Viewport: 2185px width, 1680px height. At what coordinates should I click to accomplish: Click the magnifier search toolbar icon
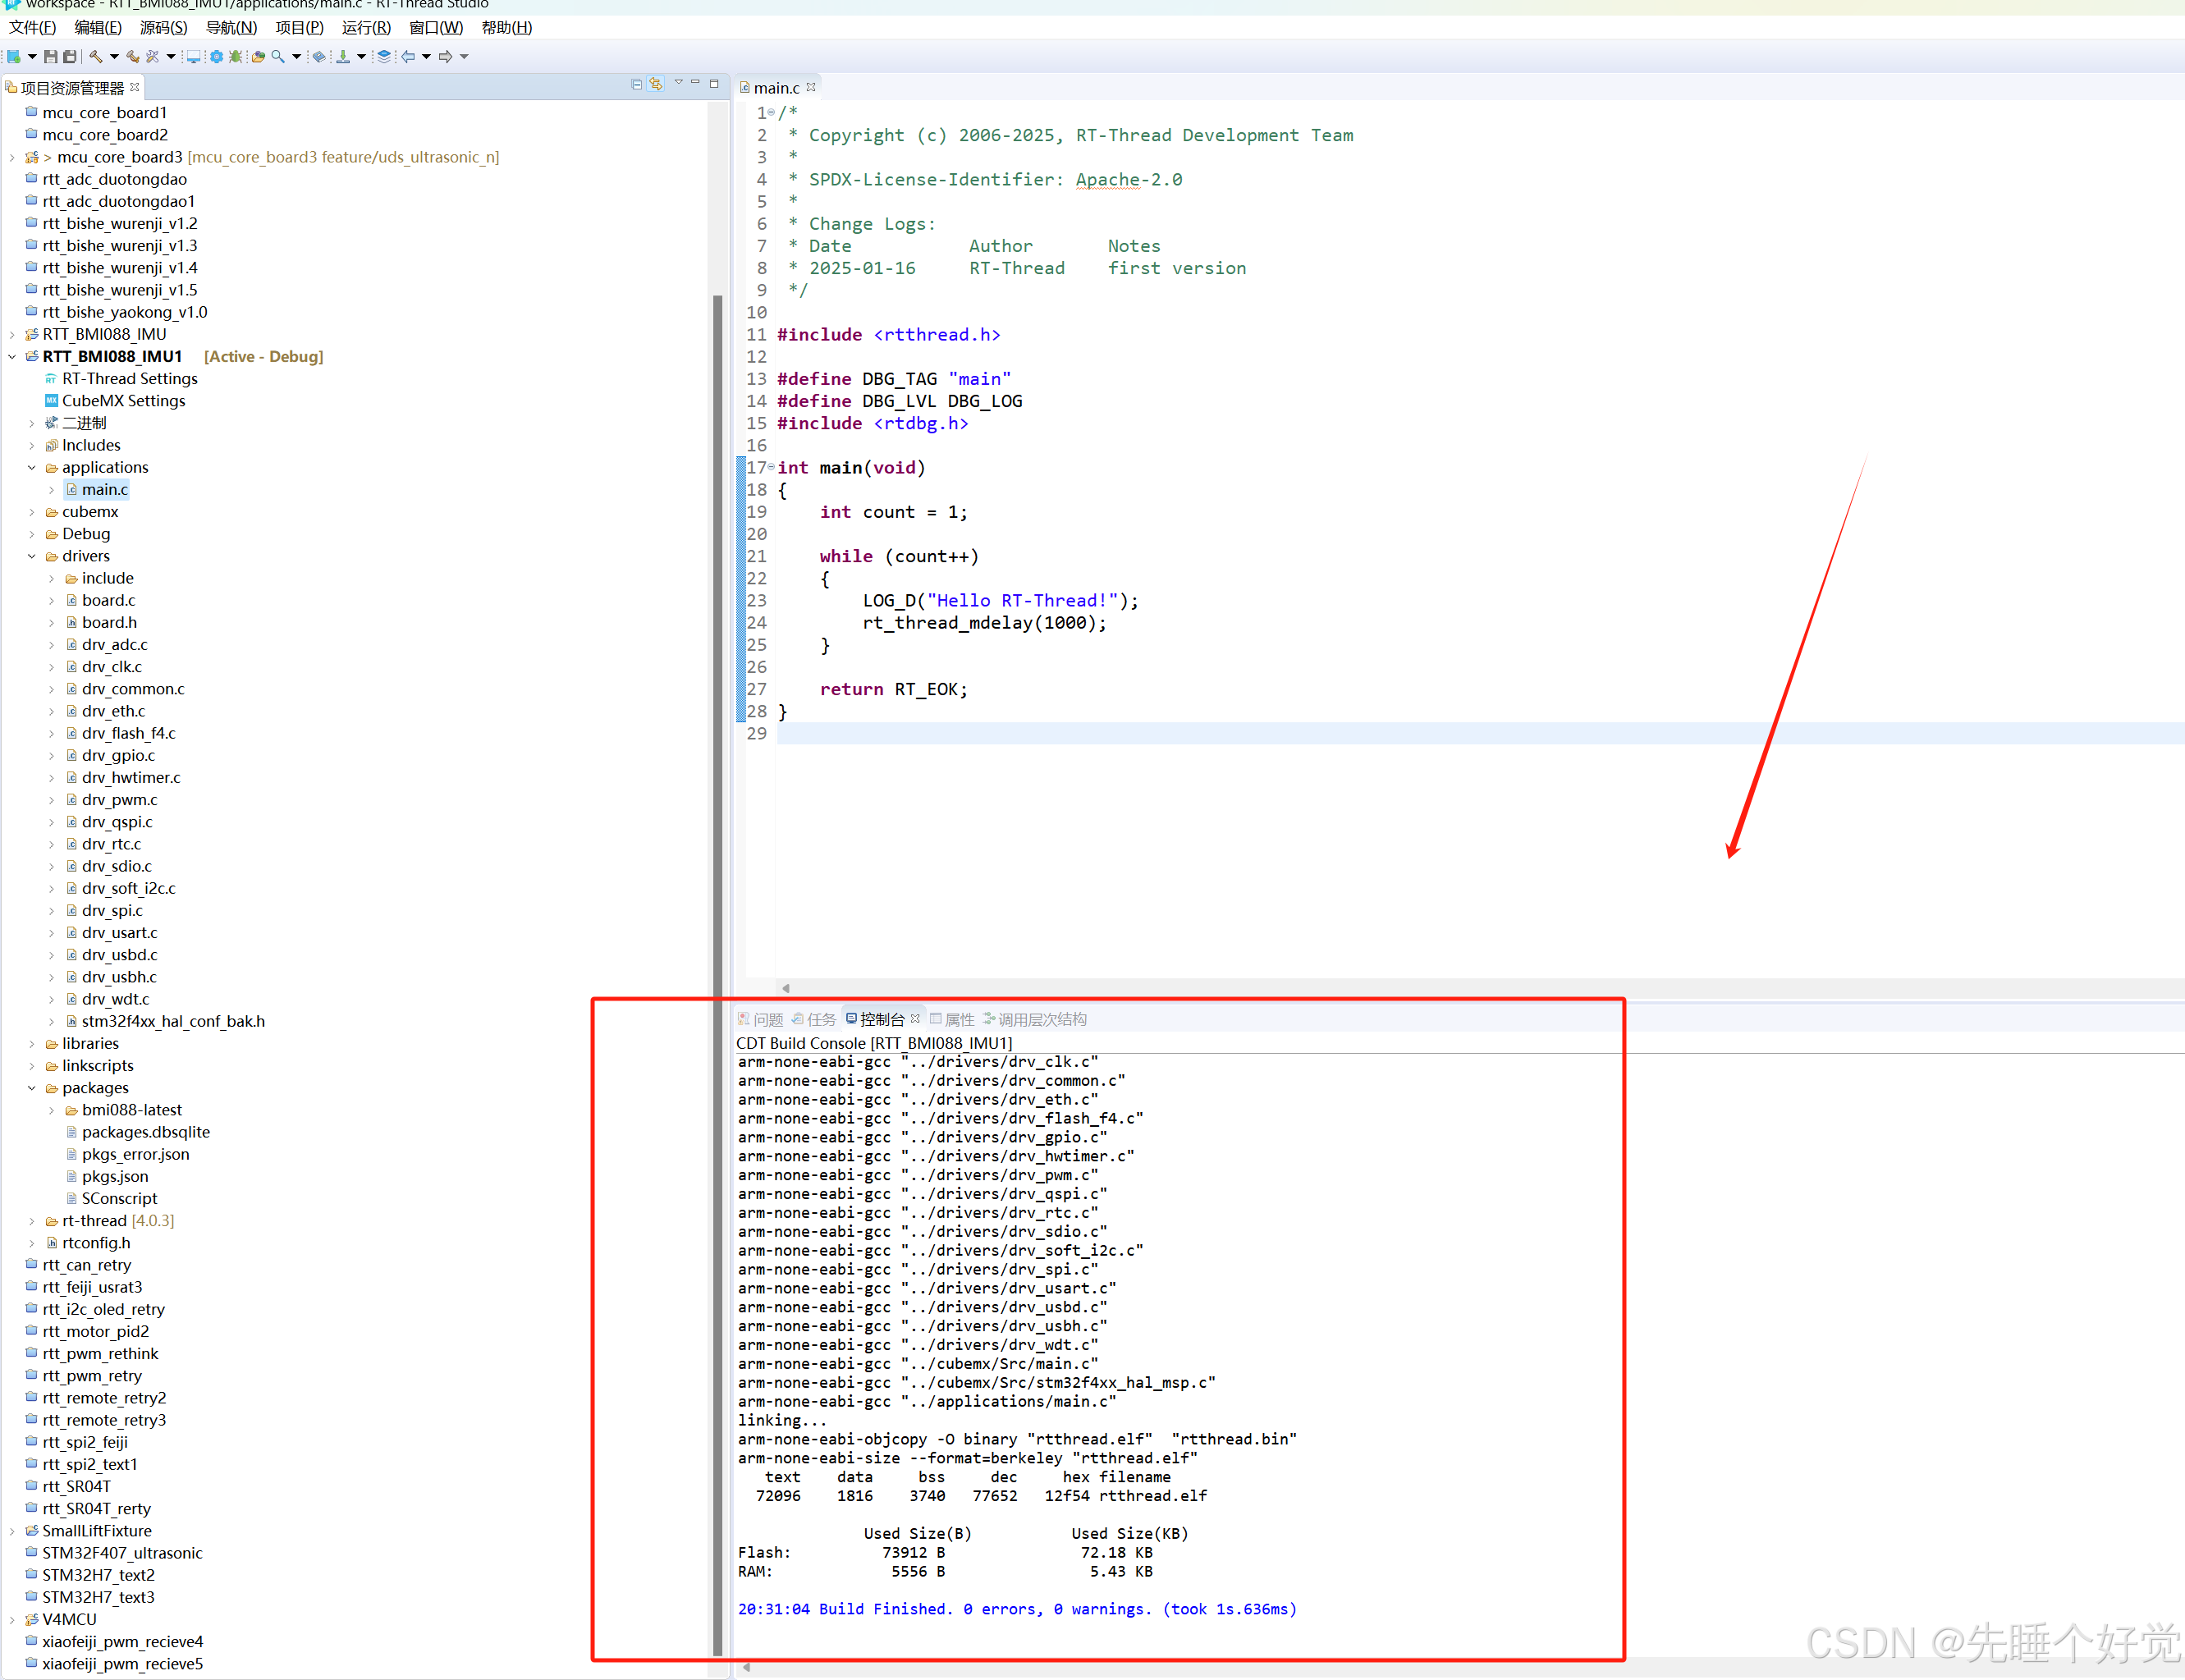click(x=278, y=57)
